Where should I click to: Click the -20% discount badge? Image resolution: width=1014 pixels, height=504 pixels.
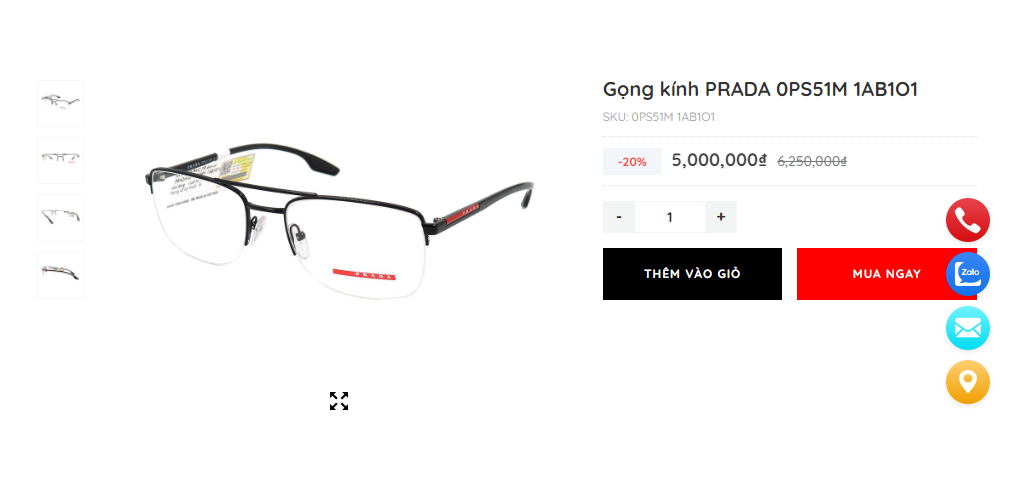click(x=632, y=162)
